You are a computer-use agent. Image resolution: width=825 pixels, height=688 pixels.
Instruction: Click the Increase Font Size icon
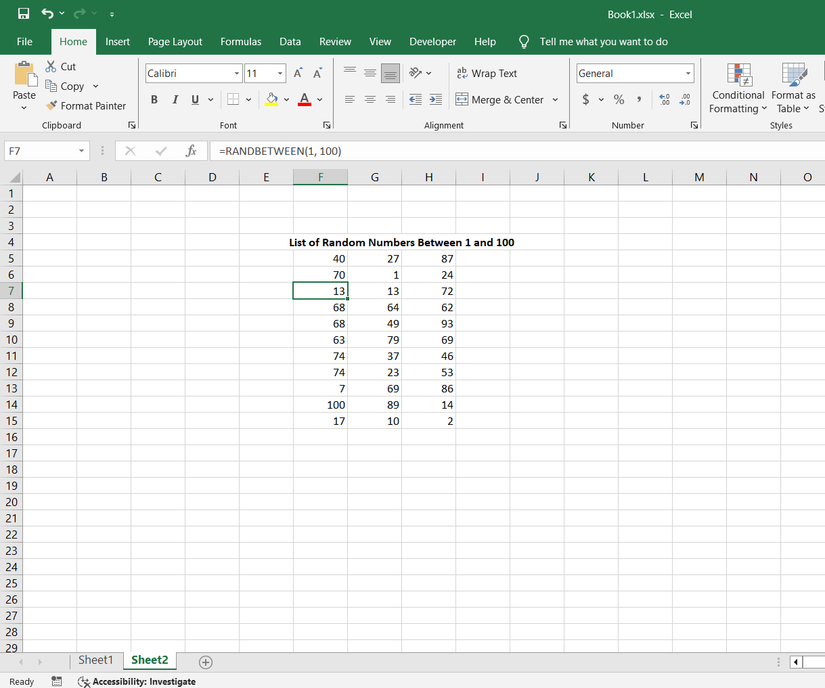[300, 73]
